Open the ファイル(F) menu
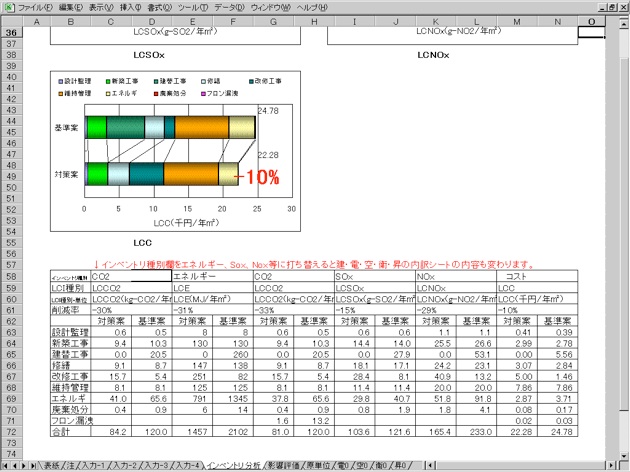This screenshot has height=472, width=630. (x=35, y=8)
